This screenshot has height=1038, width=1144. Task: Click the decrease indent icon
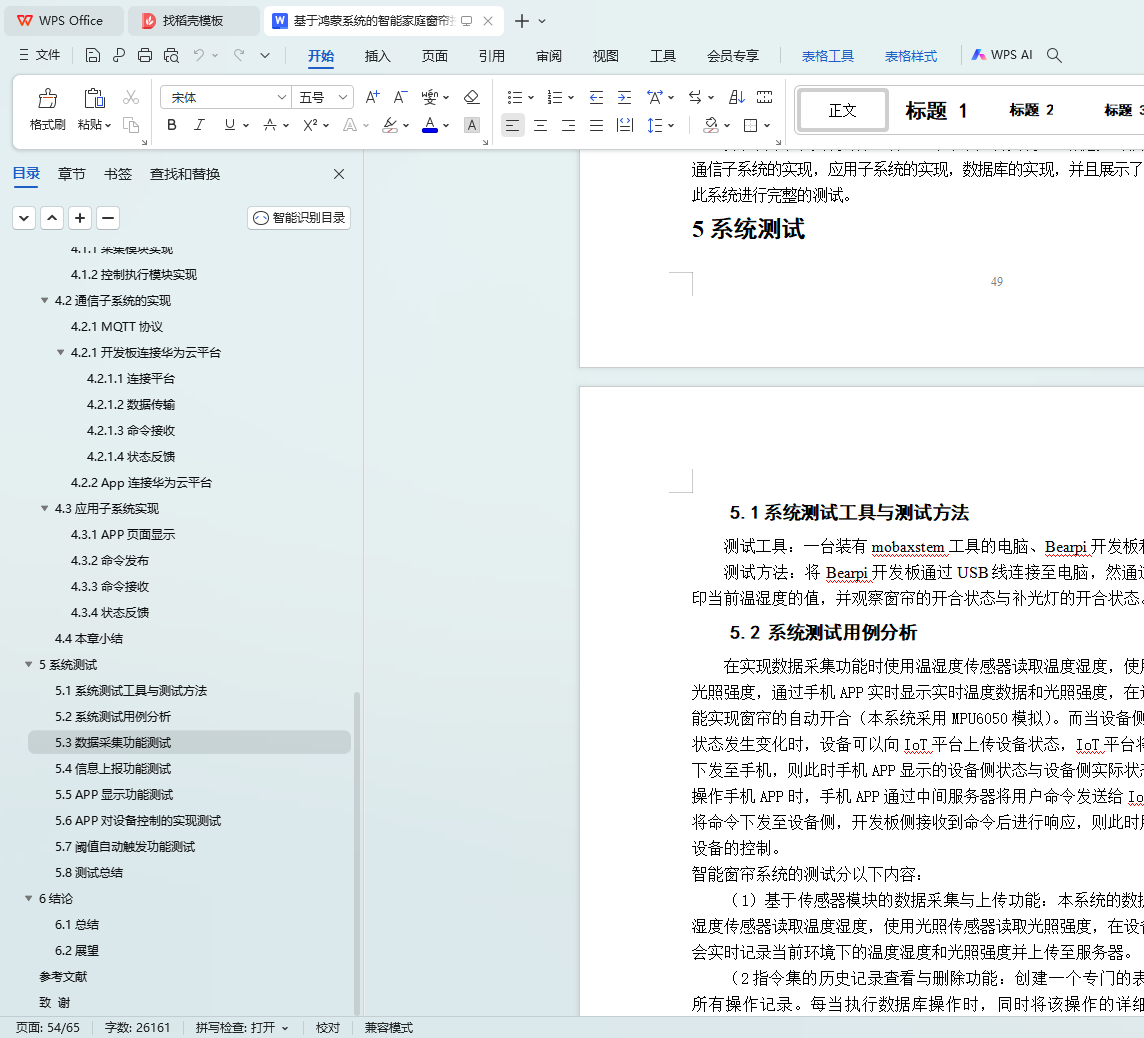(x=596, y=97)
